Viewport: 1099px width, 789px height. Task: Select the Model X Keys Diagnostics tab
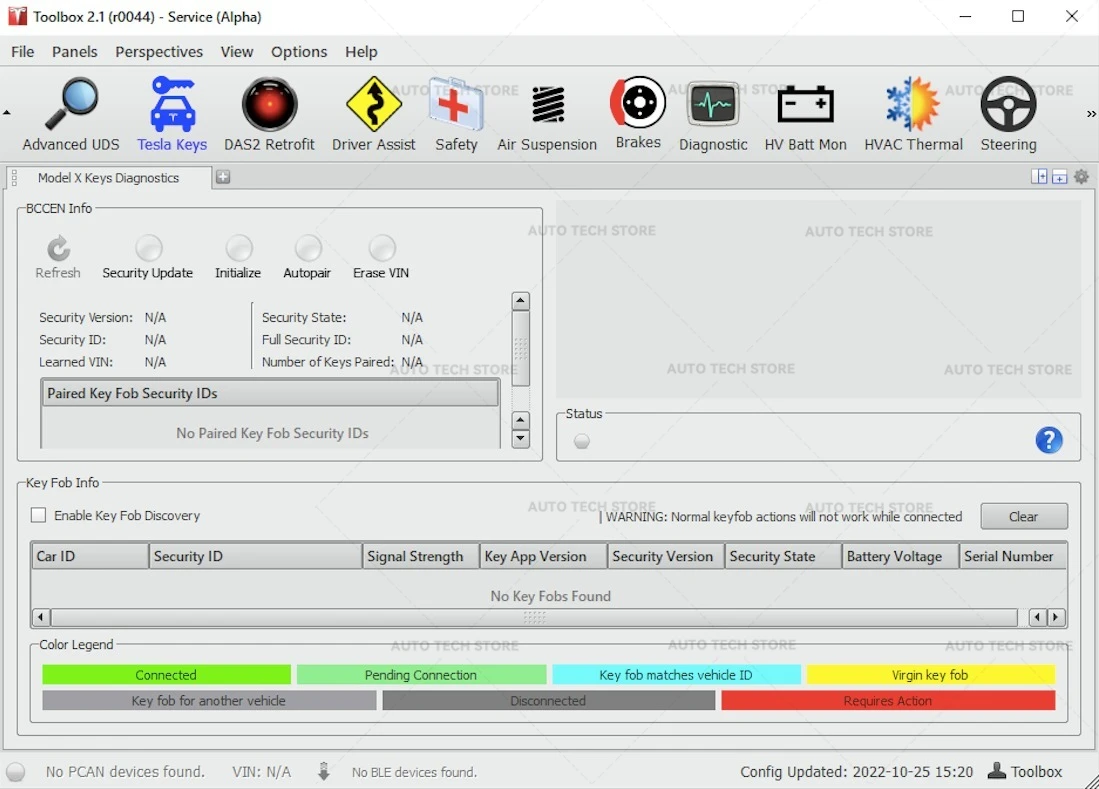(x=109, y=178)
